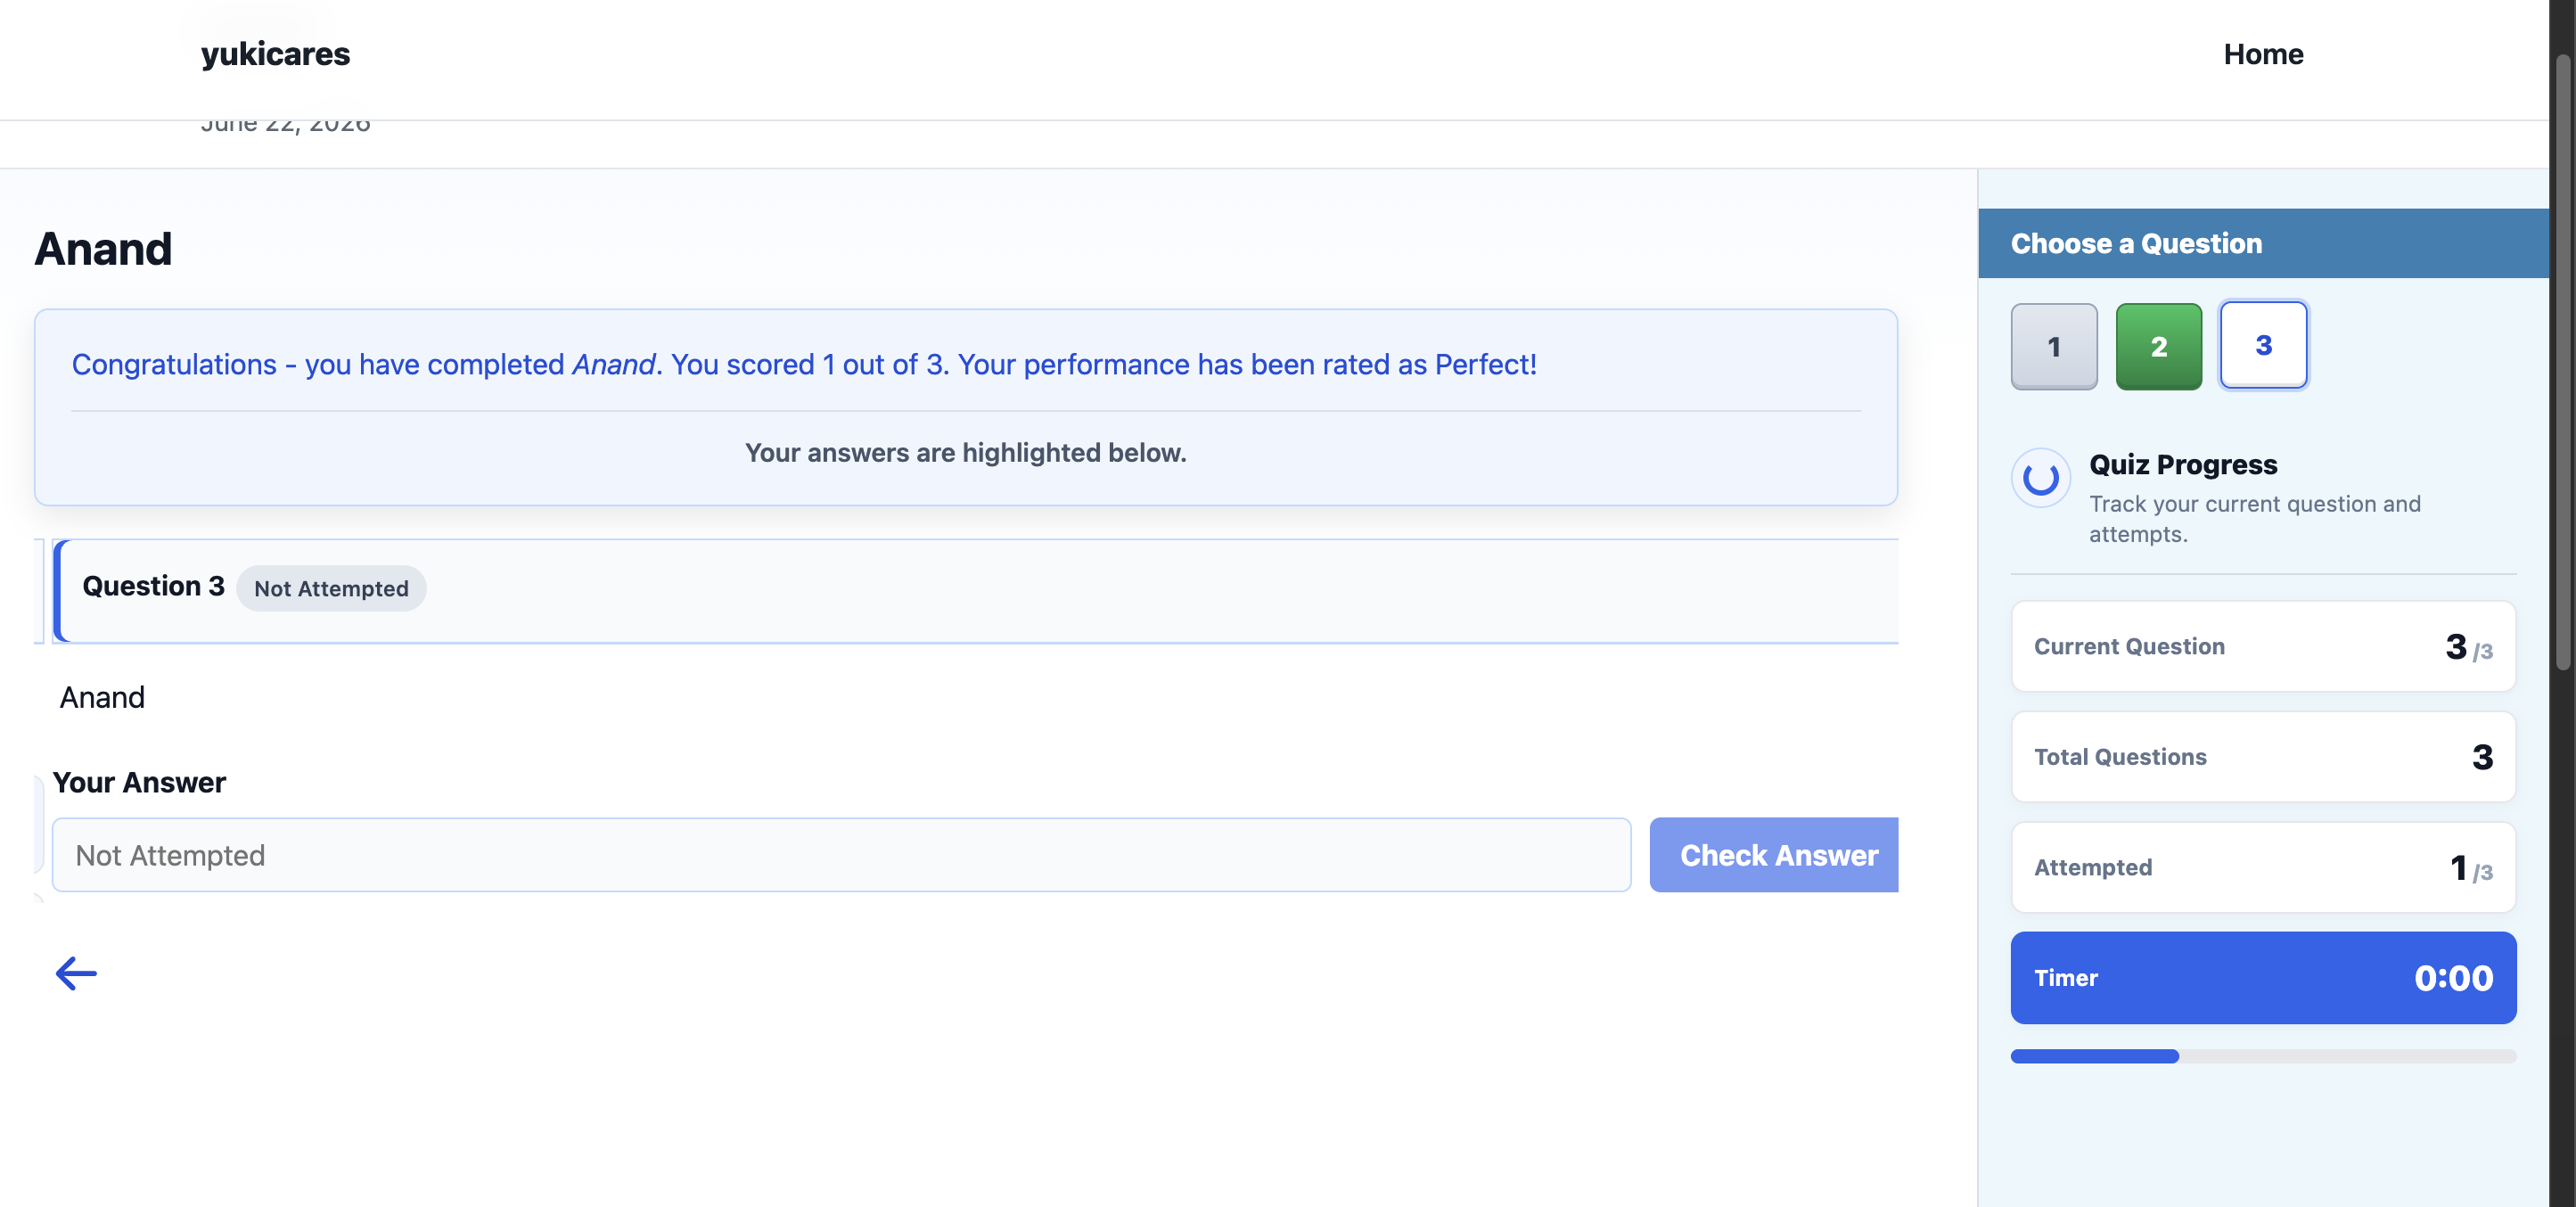Screen dimensions: 2576x1207
Task: Click the Quiz Progress spinner icon
Action: pyautogui.click(x=2041, y=478)
